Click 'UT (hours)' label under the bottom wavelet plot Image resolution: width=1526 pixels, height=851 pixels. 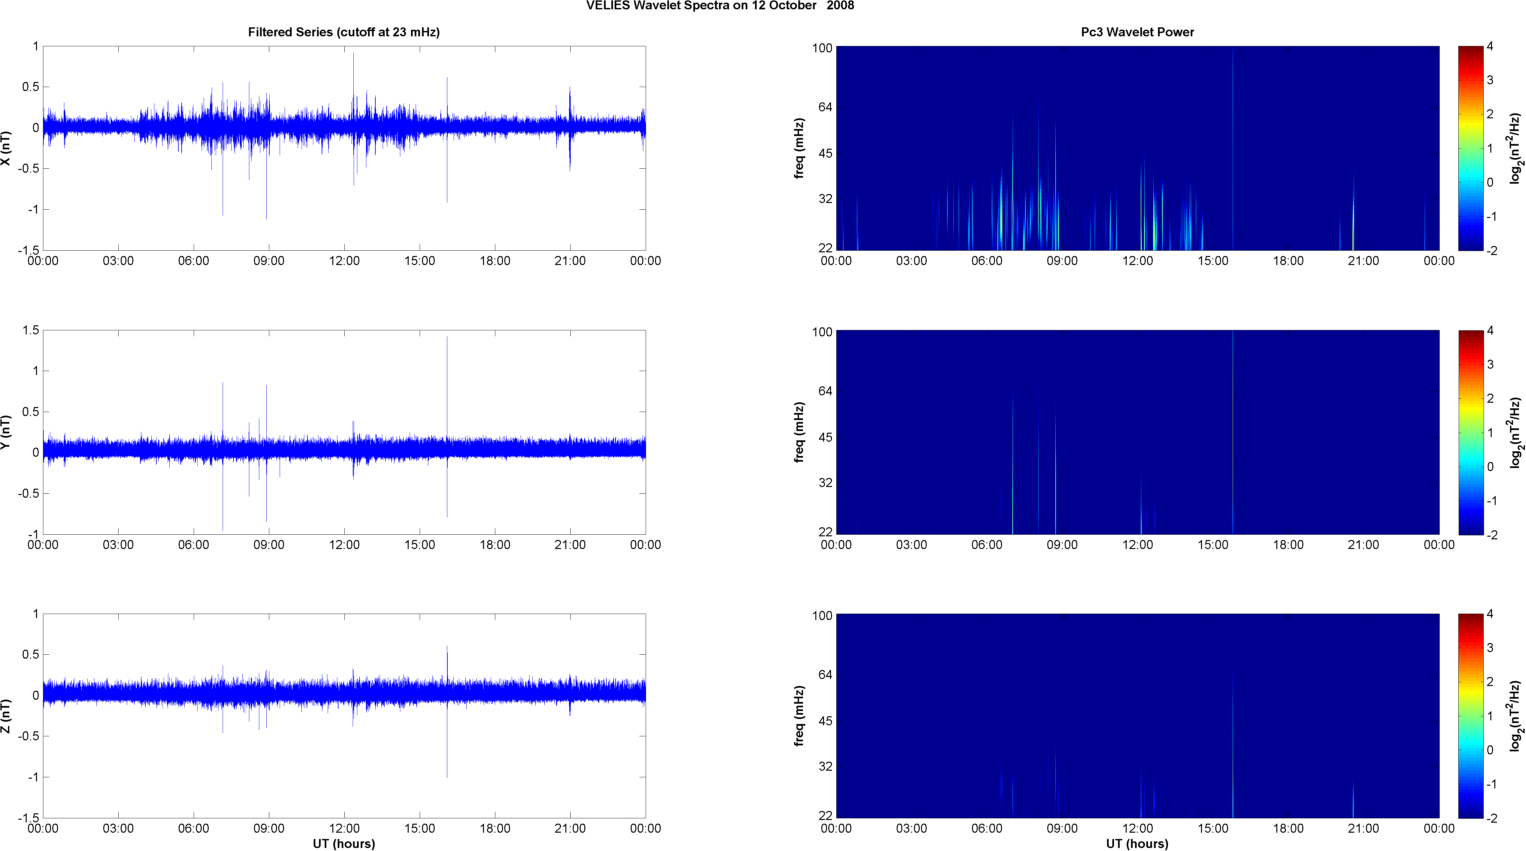pyautogui.click(x=1137, y=844)
